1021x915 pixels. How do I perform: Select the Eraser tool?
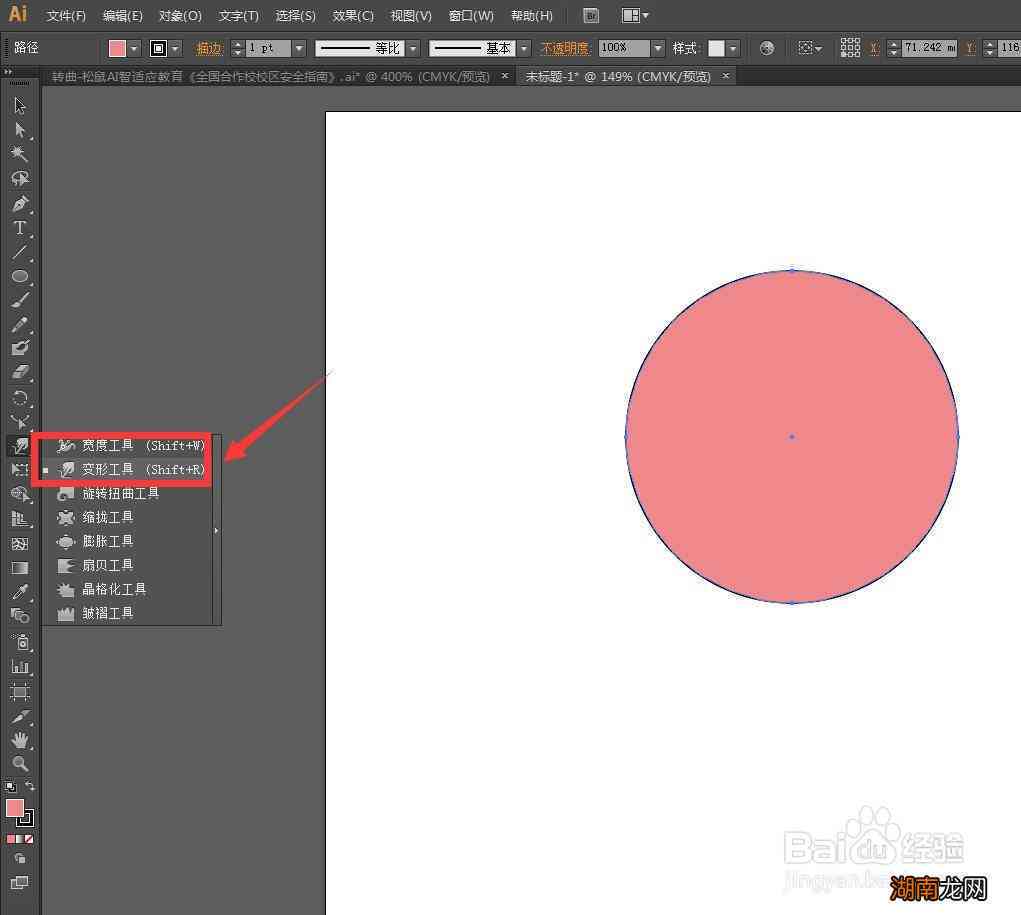[20, 373]
